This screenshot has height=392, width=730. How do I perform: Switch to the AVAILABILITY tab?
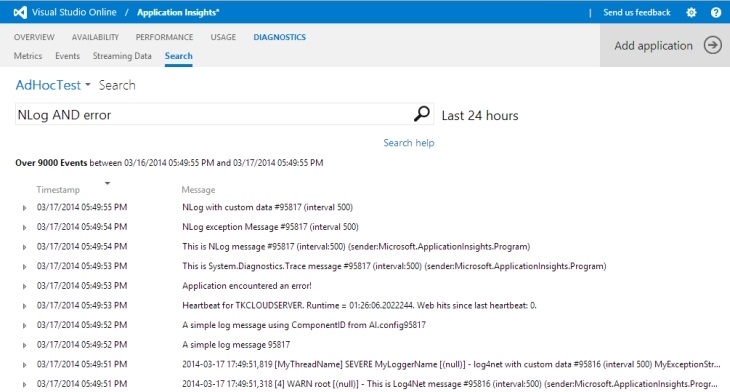pos(95,37)
